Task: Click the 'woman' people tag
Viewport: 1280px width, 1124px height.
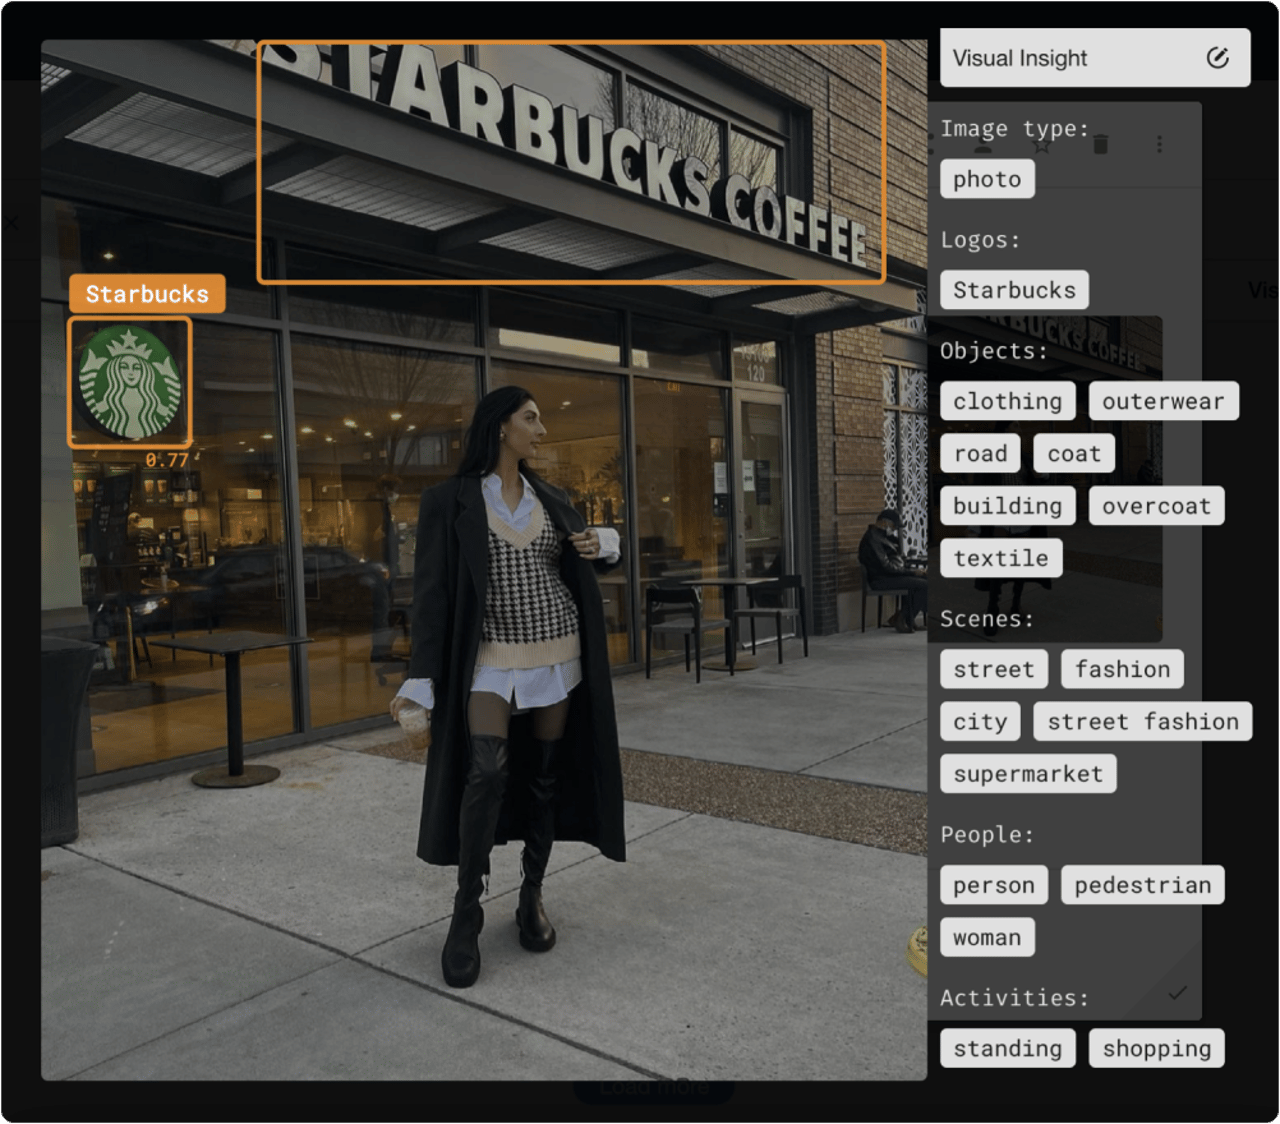Action: 986,938
